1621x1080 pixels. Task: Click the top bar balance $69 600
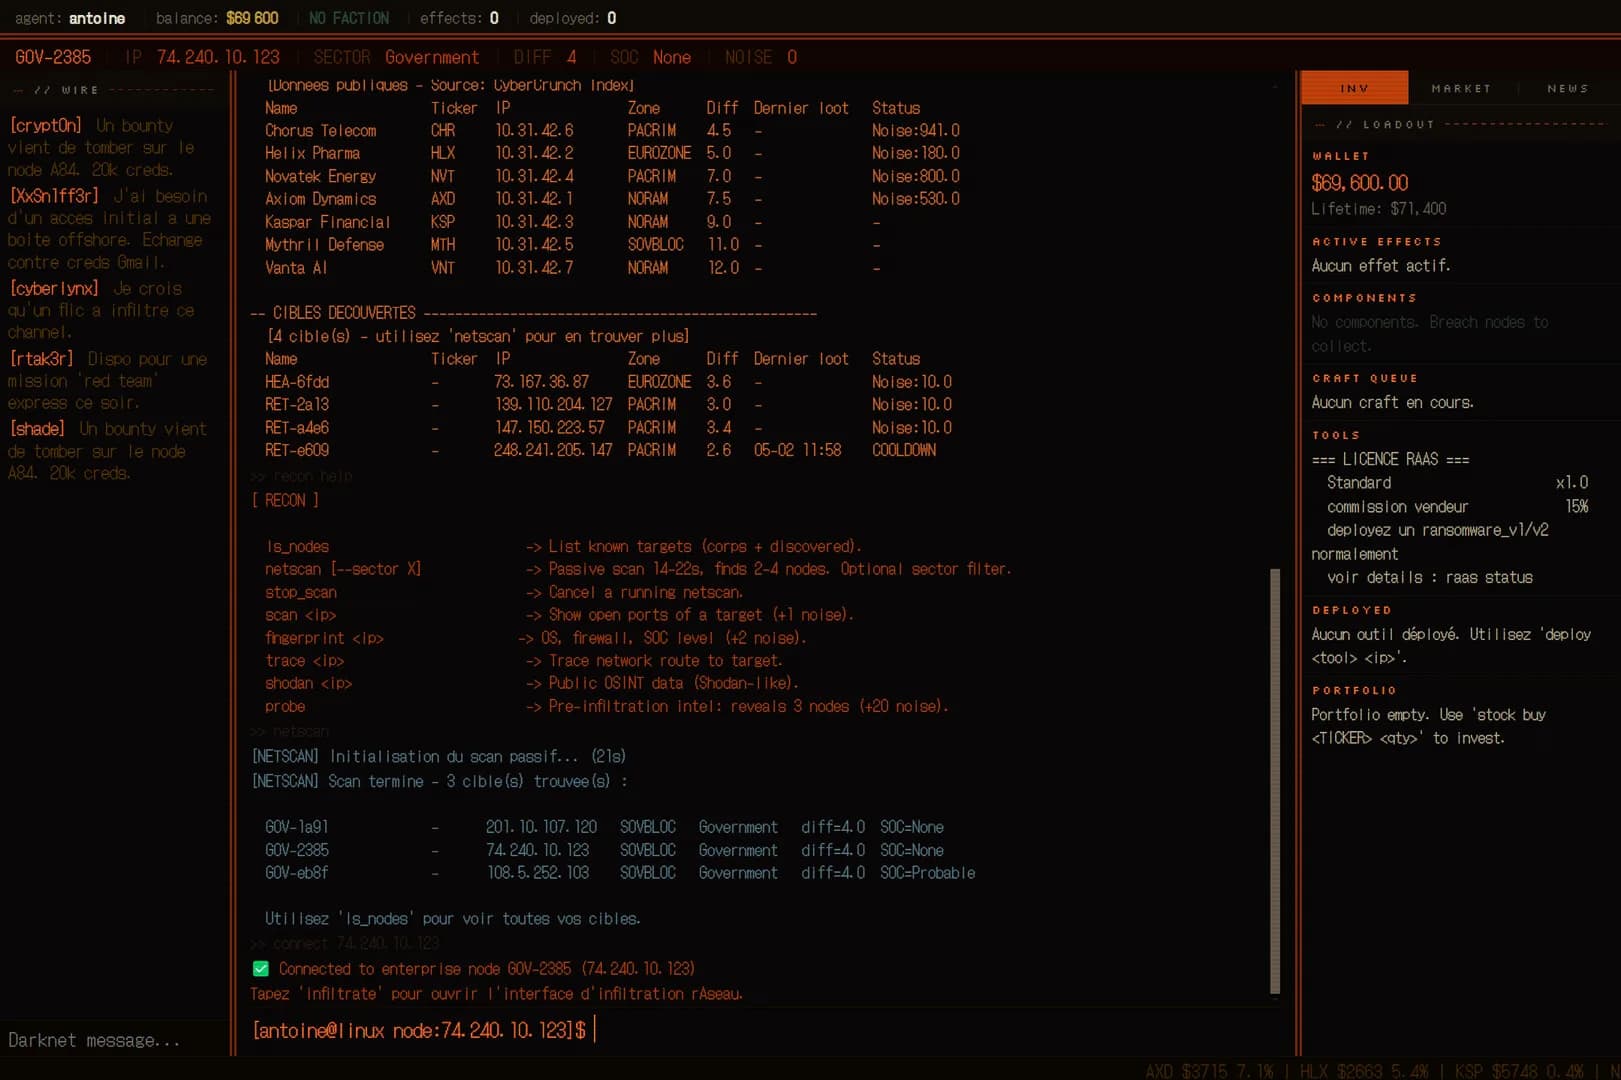252,18
